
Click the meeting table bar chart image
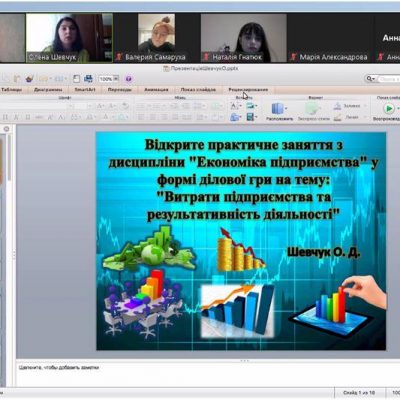click(x=143, y=303)
